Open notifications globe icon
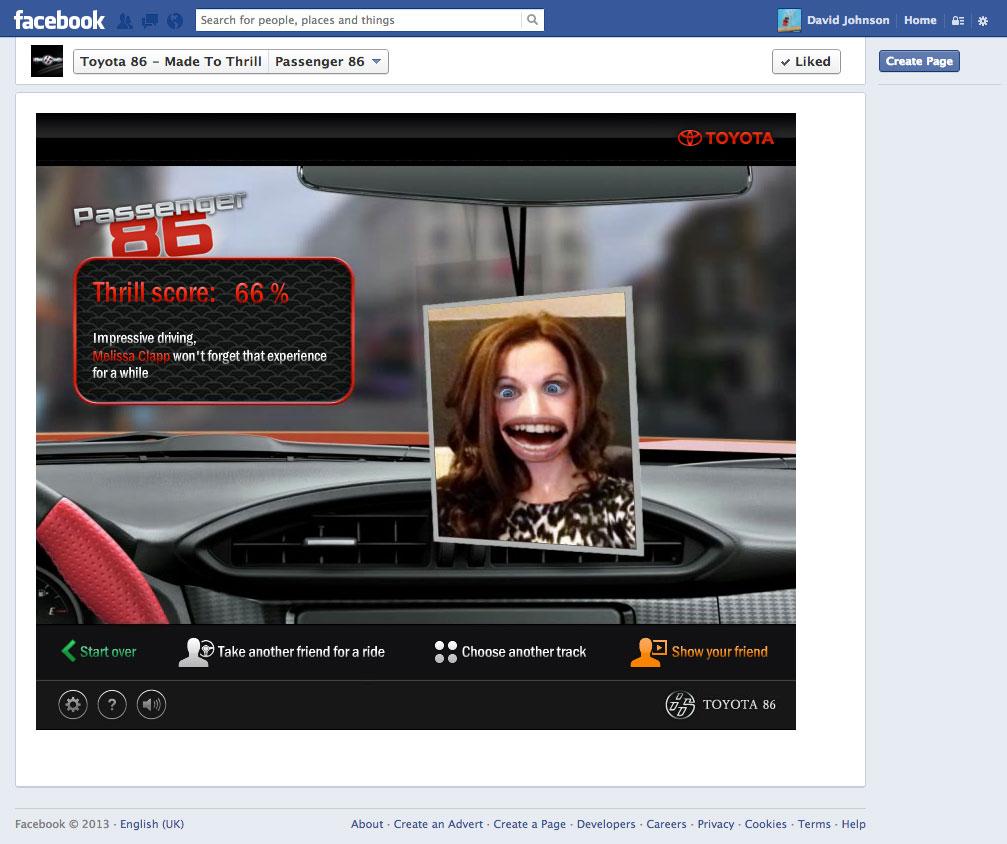Image resolution: width=1007 pixels, height=844 pixels. coord(175,21)
